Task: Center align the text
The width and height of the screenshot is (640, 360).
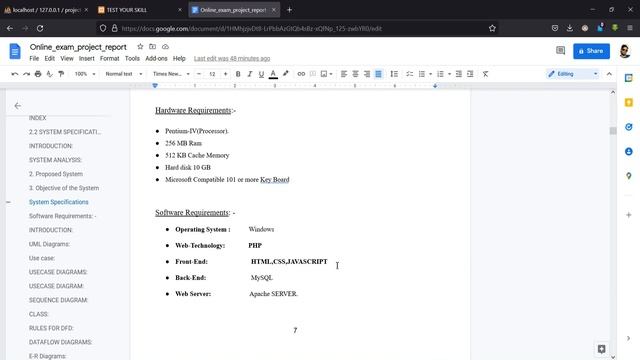Action: point(355,74)
